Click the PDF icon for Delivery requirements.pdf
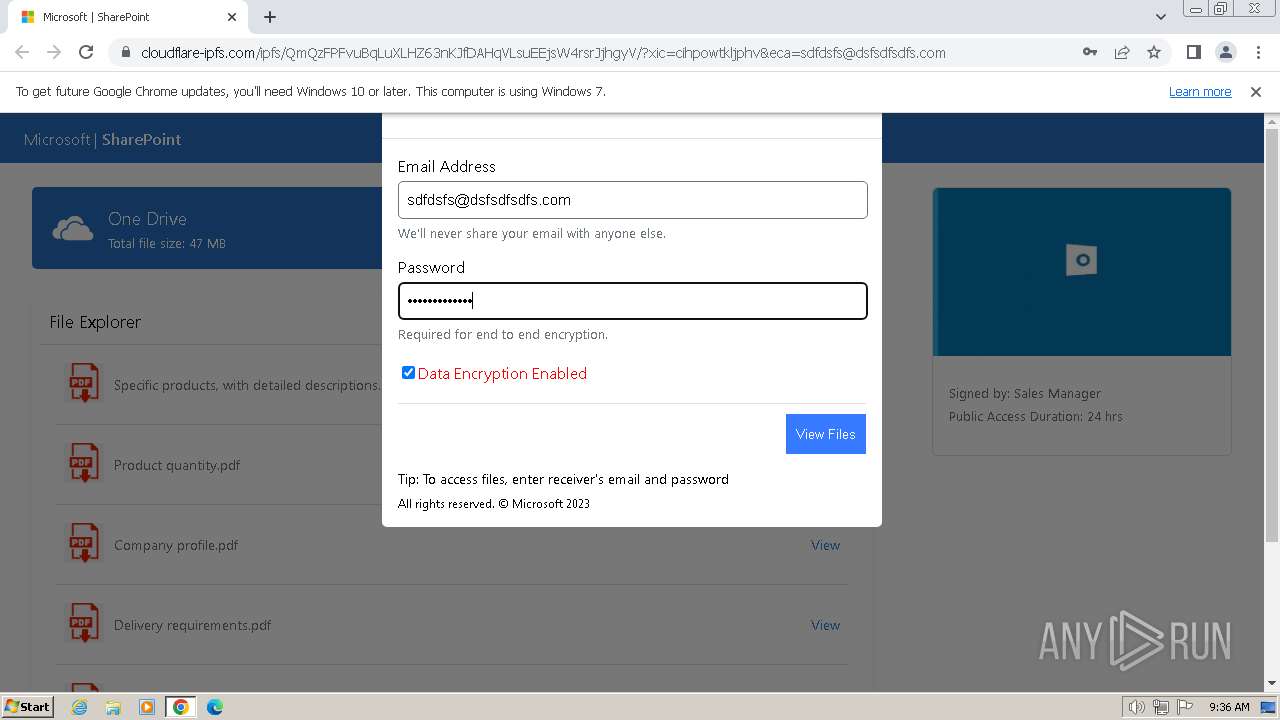Image resolution: width=1280 pixels, height=720 pixels. point(83,624)
